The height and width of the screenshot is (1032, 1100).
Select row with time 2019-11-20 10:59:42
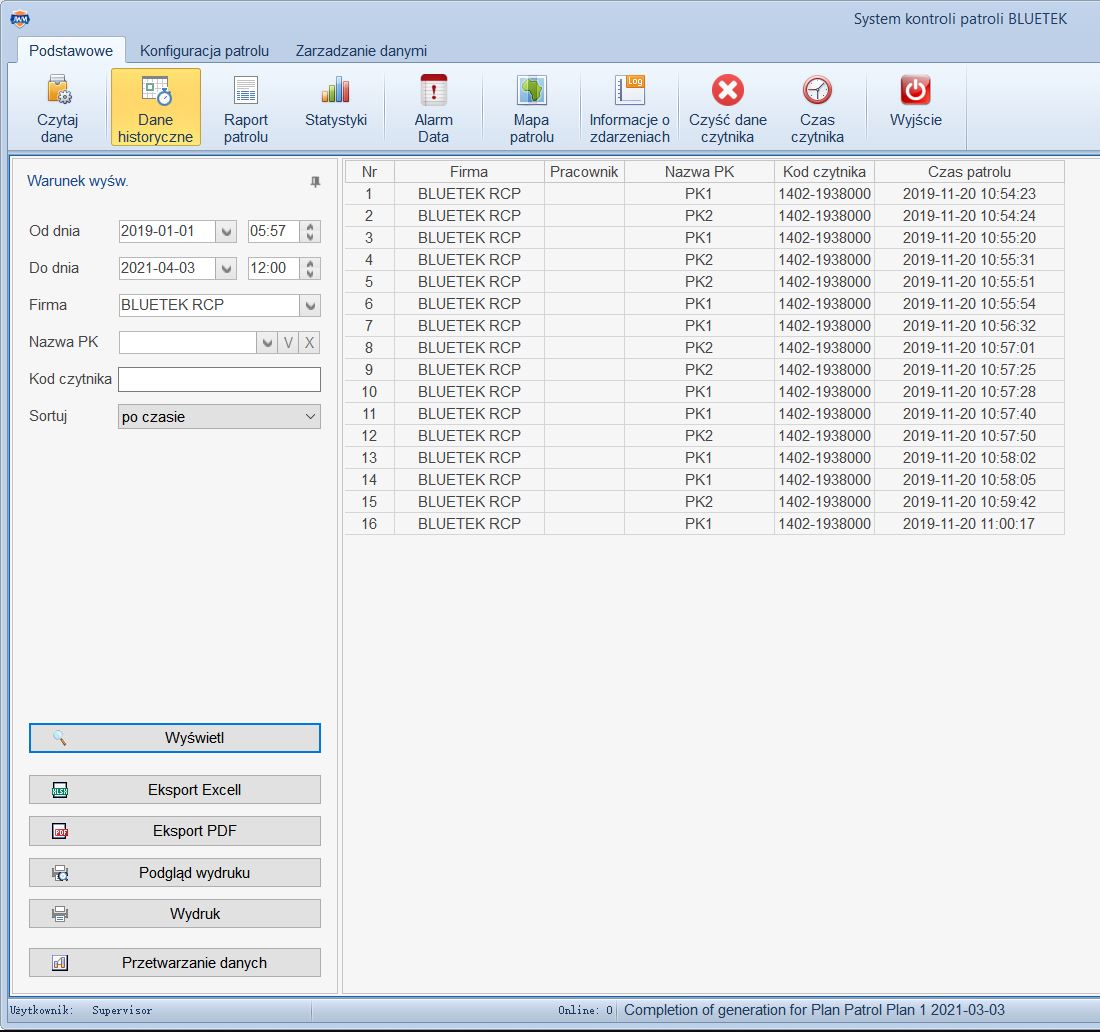704,502
